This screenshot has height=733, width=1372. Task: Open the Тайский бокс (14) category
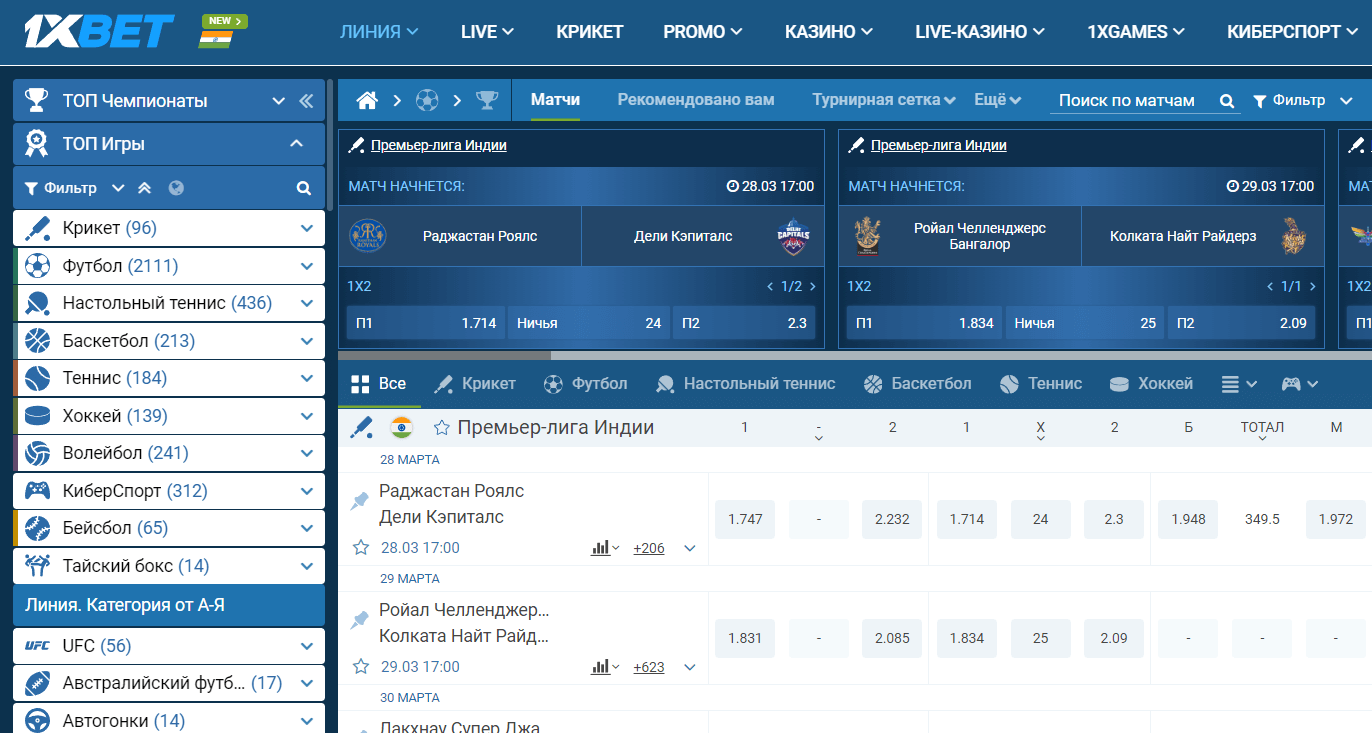pos(169,566)
